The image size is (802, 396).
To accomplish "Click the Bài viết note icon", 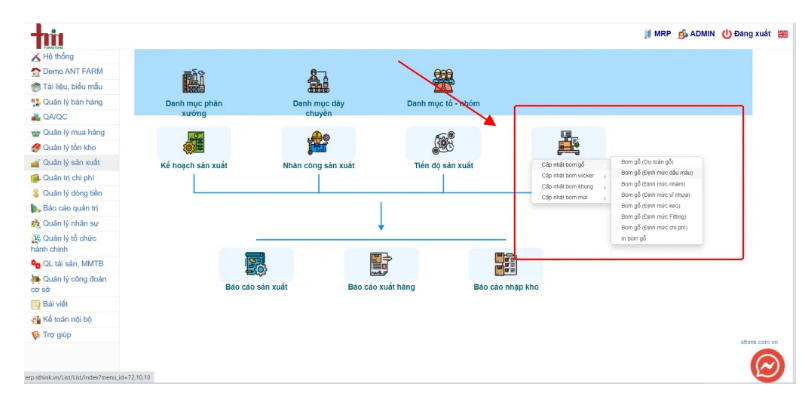I will coord(36,304).
